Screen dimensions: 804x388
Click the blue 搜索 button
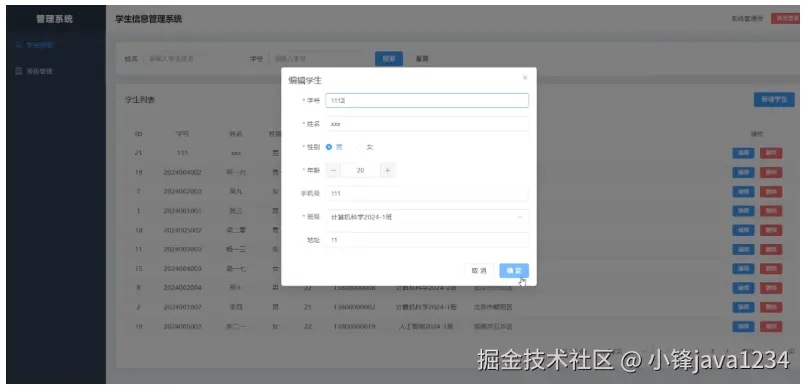coord(389,59)
